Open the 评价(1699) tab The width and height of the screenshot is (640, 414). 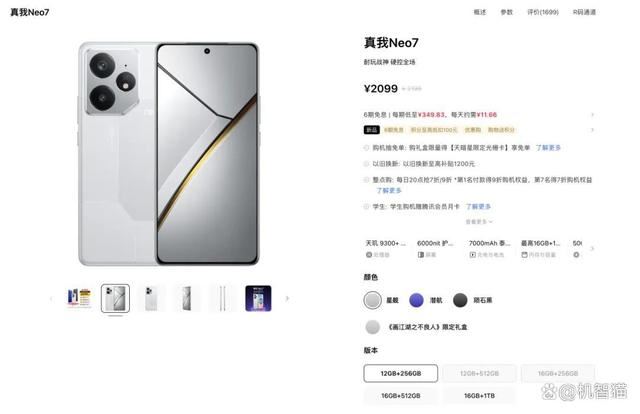point(542,12)
